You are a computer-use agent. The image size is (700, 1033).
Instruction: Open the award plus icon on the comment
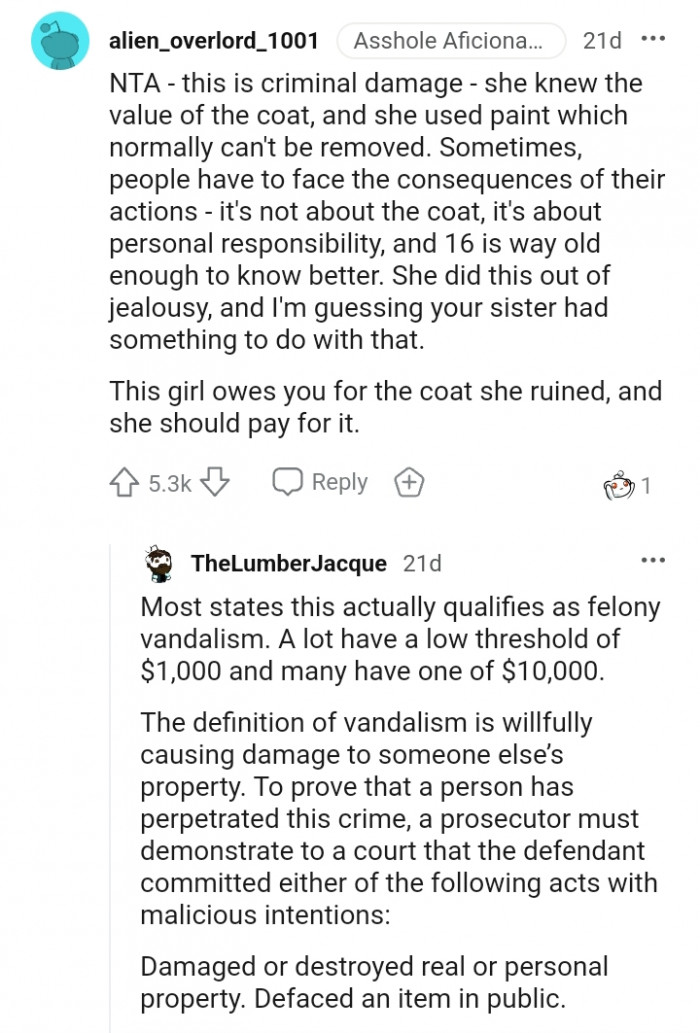click(408, 481)
